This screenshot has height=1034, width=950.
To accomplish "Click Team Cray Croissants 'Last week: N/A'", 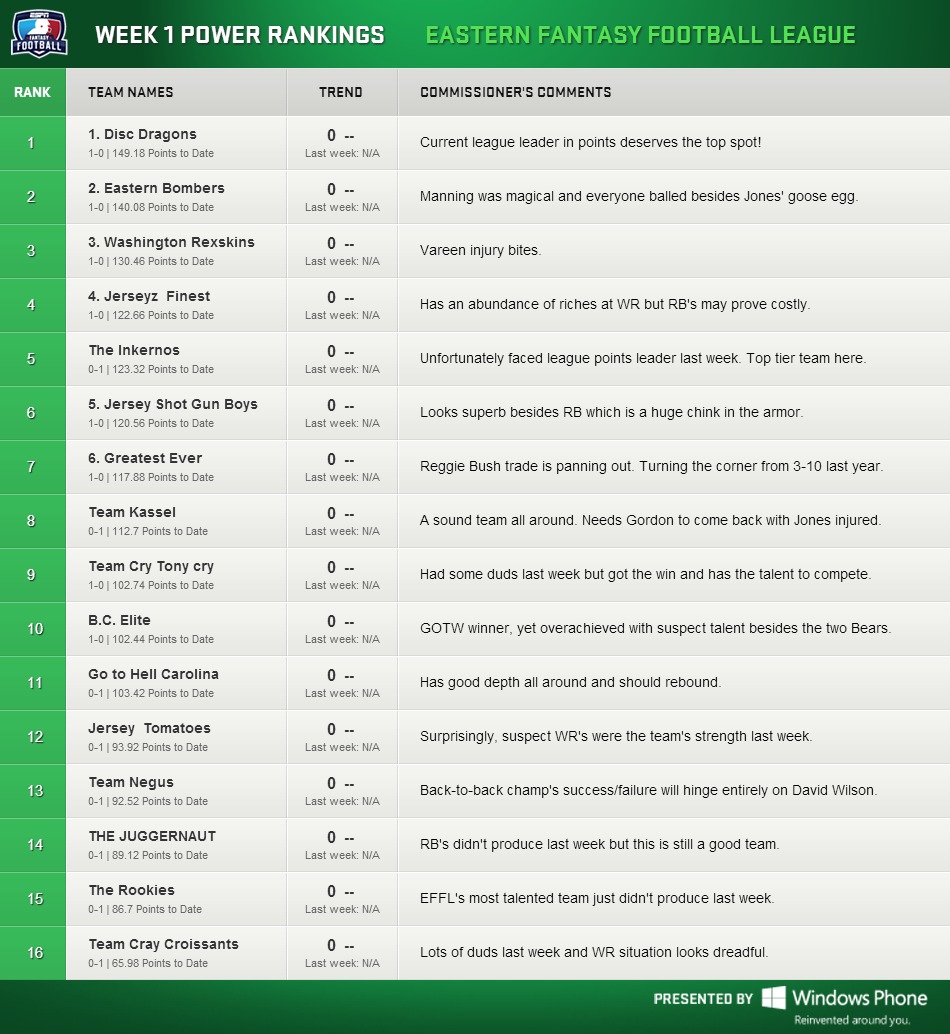I will coord(342,964).
